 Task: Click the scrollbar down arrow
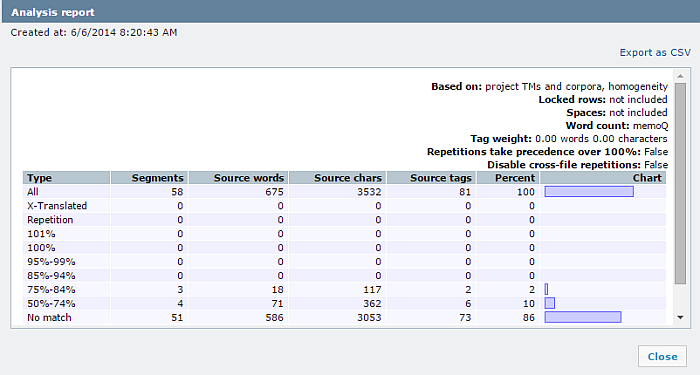680,317
